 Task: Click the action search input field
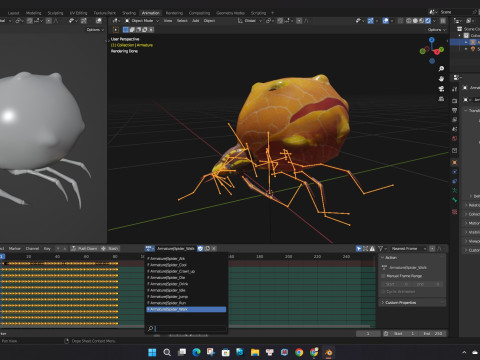coord(190,329)
